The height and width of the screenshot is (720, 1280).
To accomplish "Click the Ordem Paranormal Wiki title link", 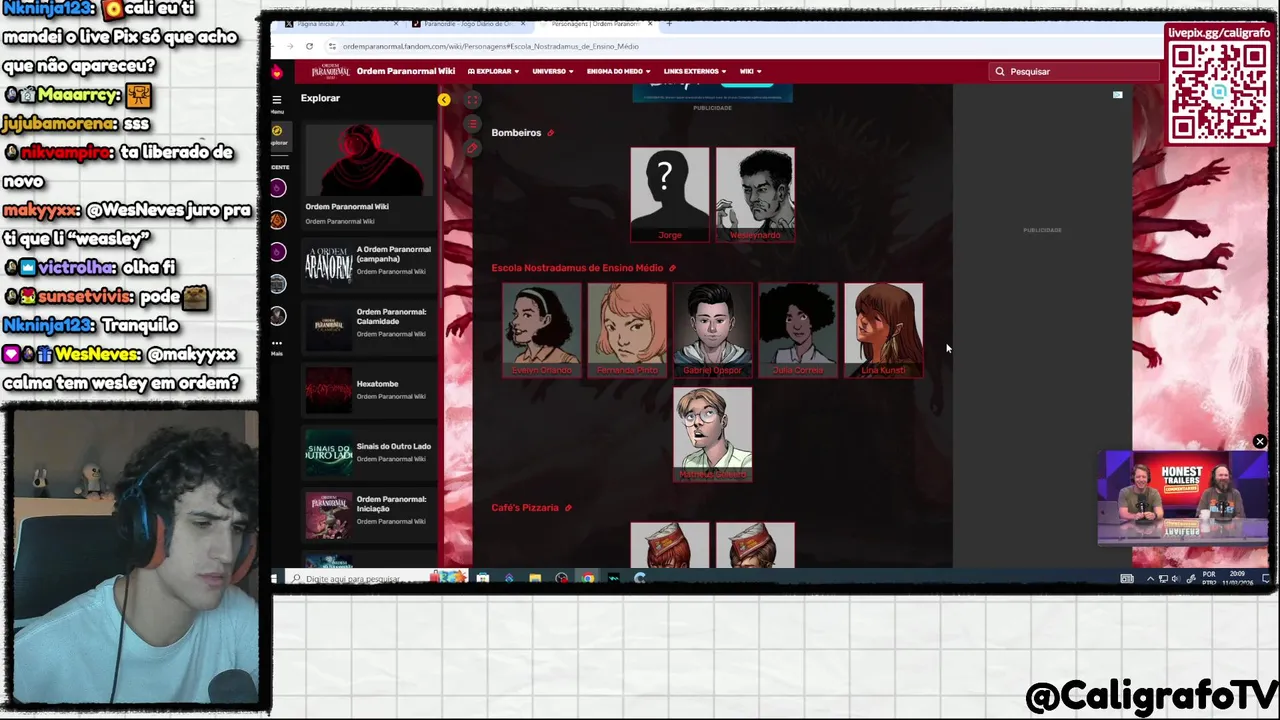I will coord(406,72).
